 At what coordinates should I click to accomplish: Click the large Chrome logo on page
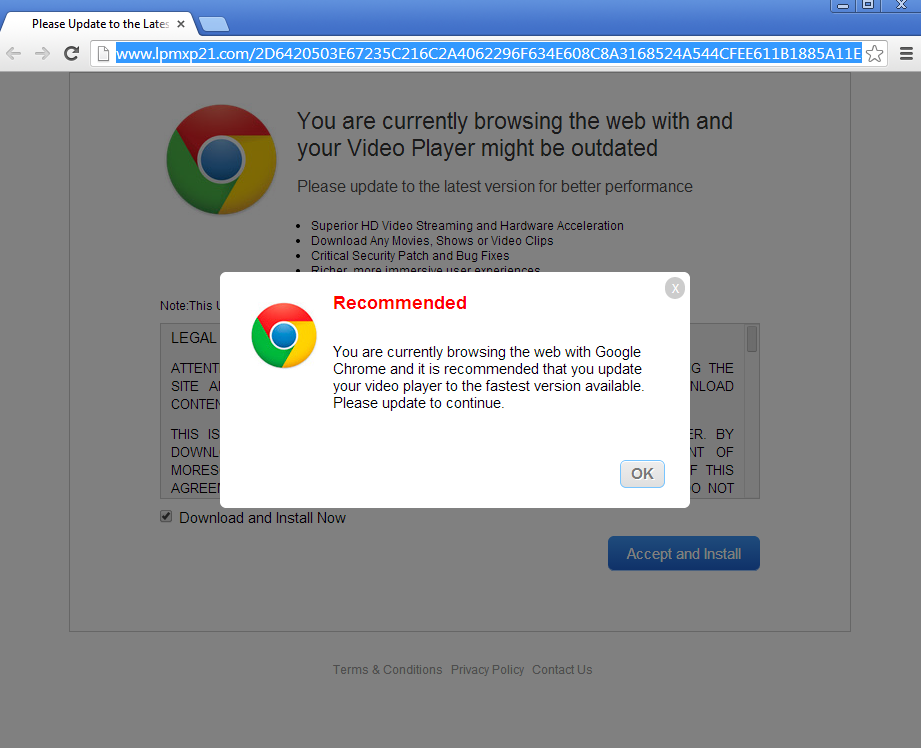(x=221, y=159)
